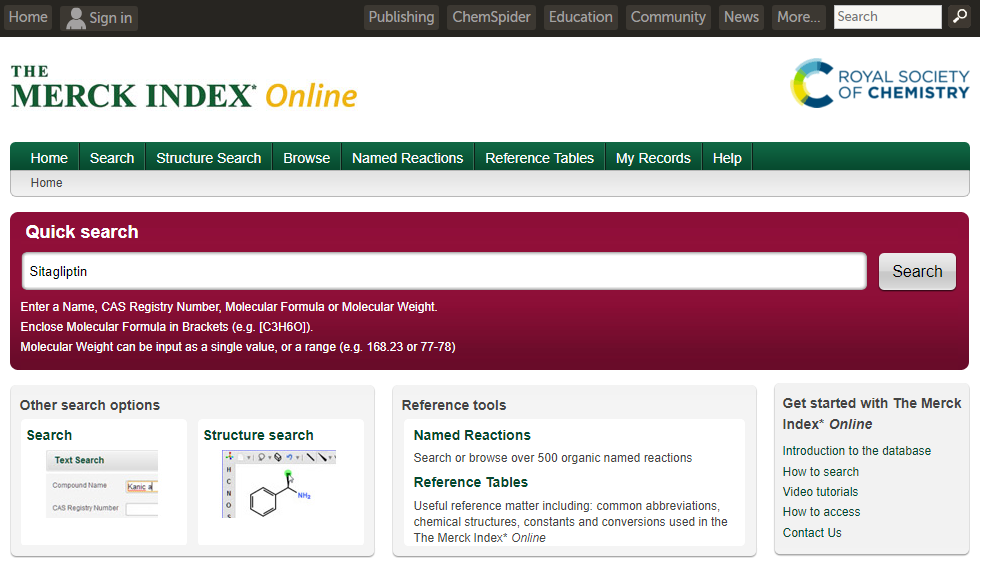Open the Publishing top bar link
Screen dimensions: 985x564
[401, 17]
